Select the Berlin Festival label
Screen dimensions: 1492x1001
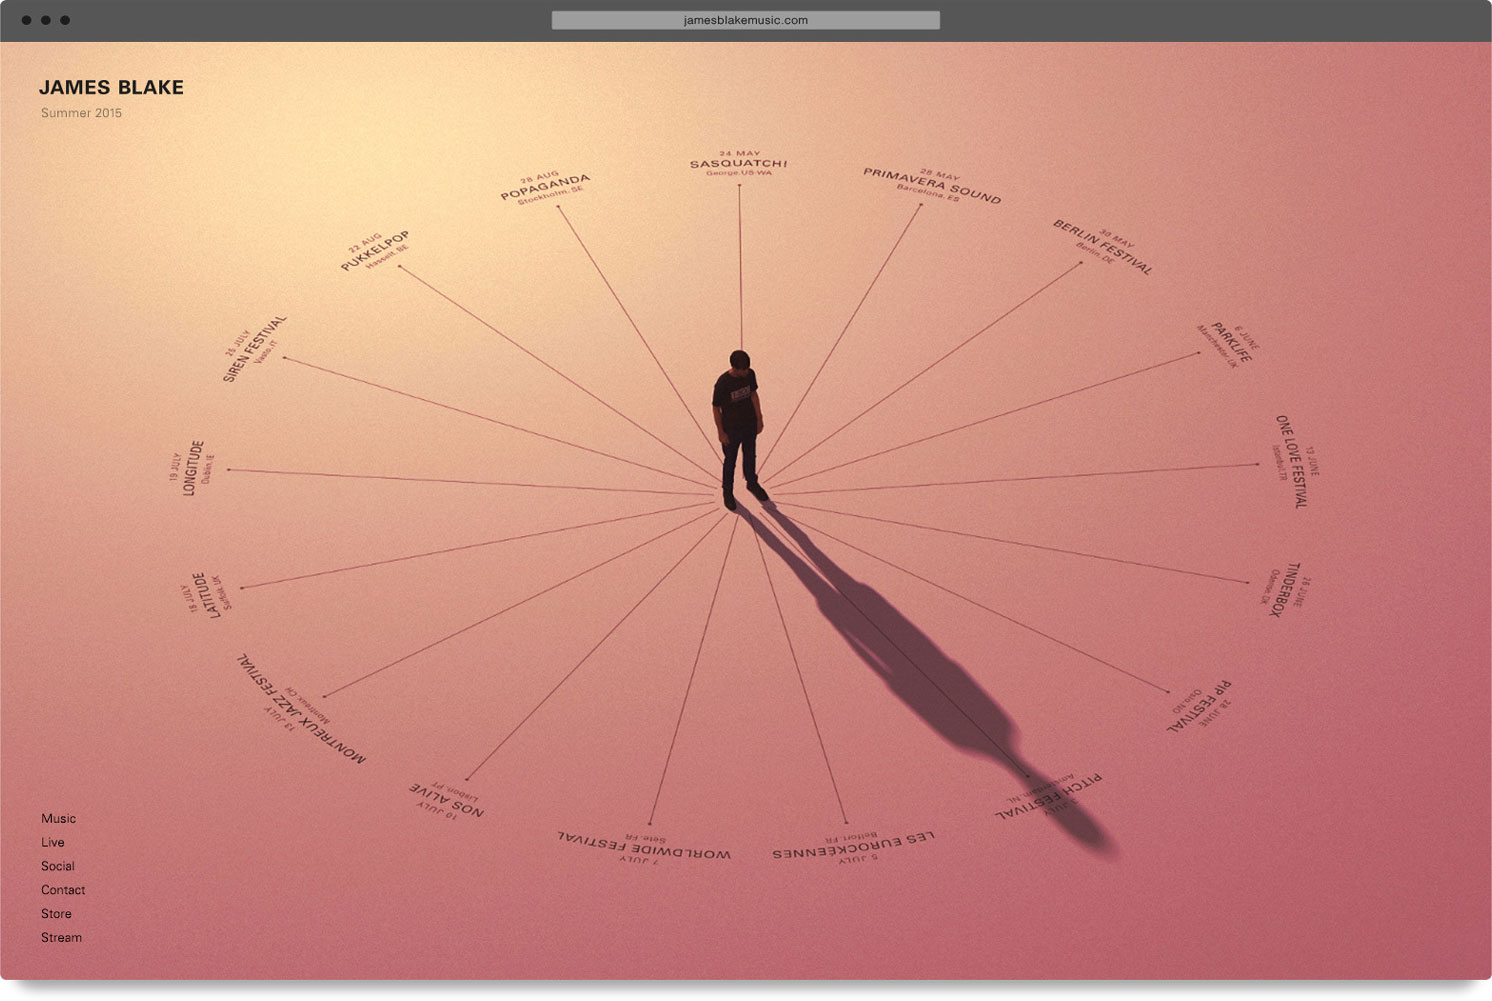point(1103,247)
